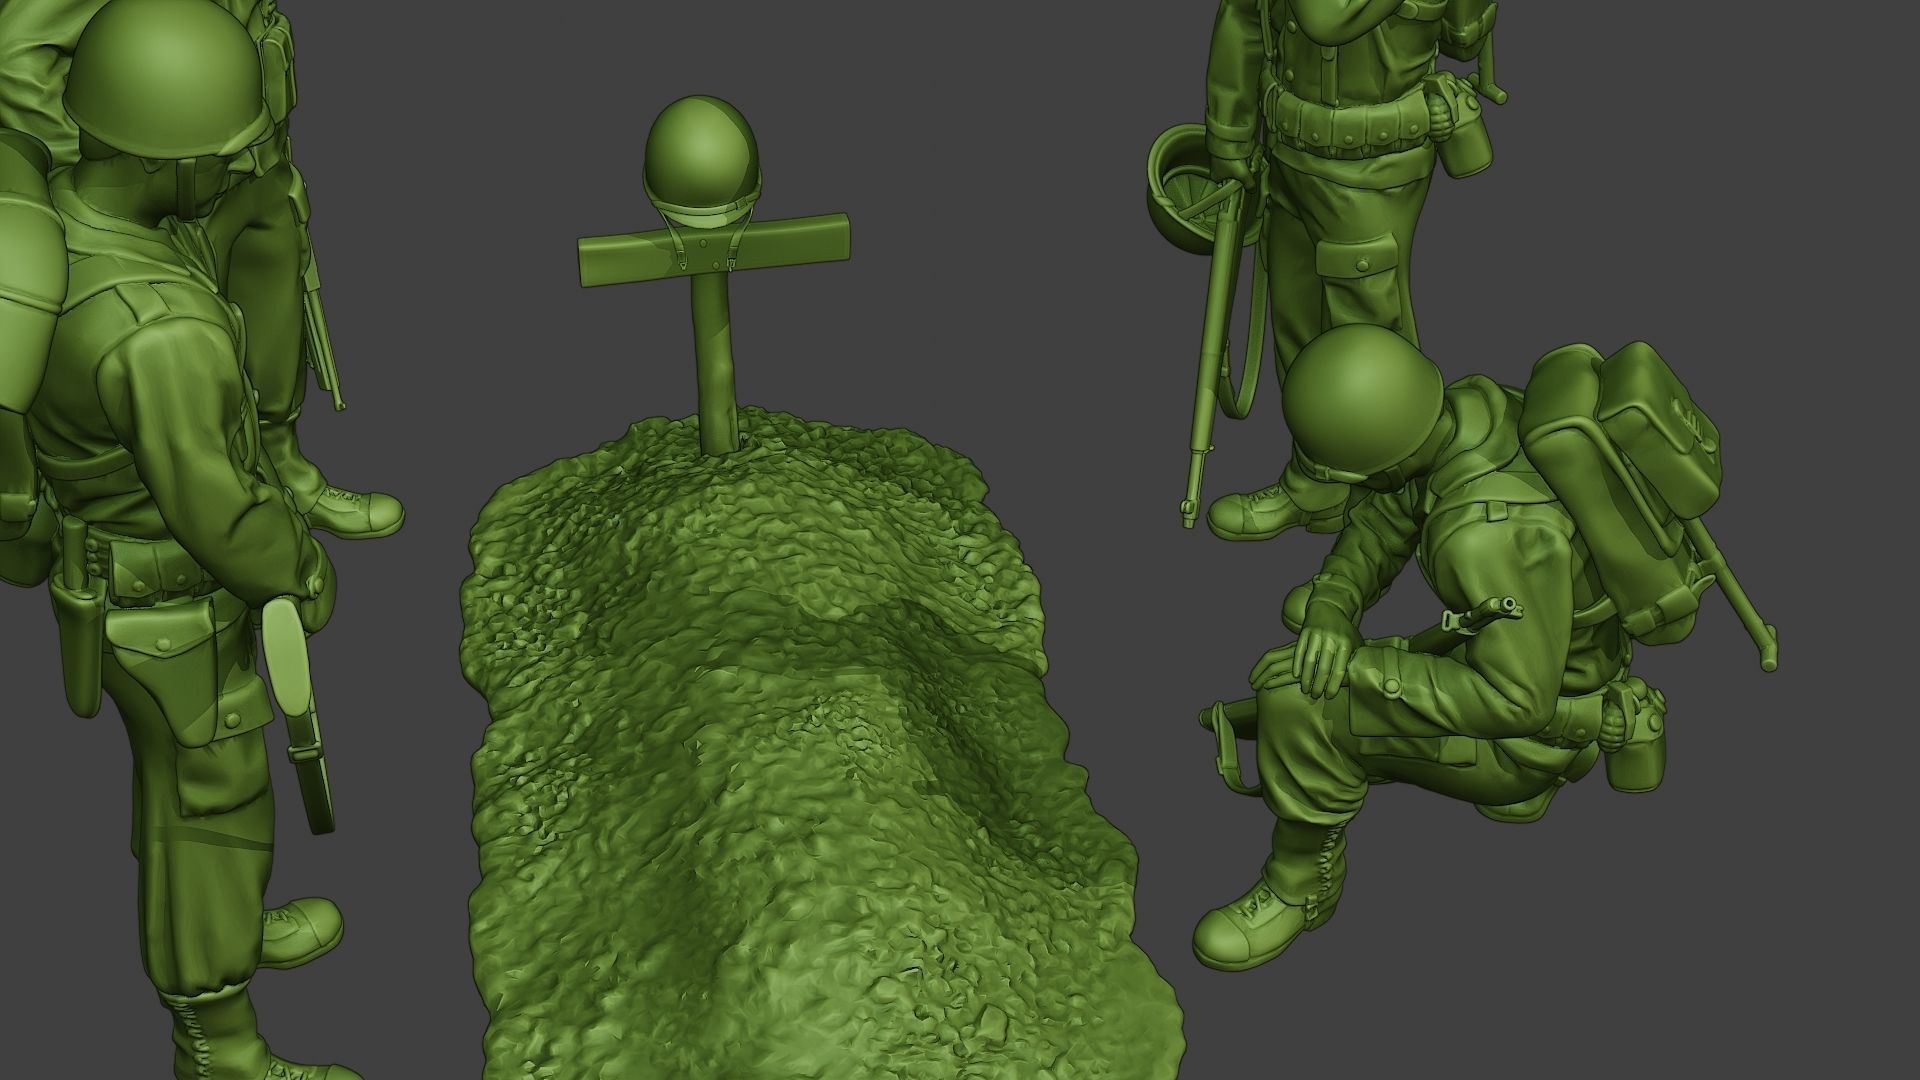Click the holster on left soldier's belt
The image size is (1920, 1080).
click(80, 640)
